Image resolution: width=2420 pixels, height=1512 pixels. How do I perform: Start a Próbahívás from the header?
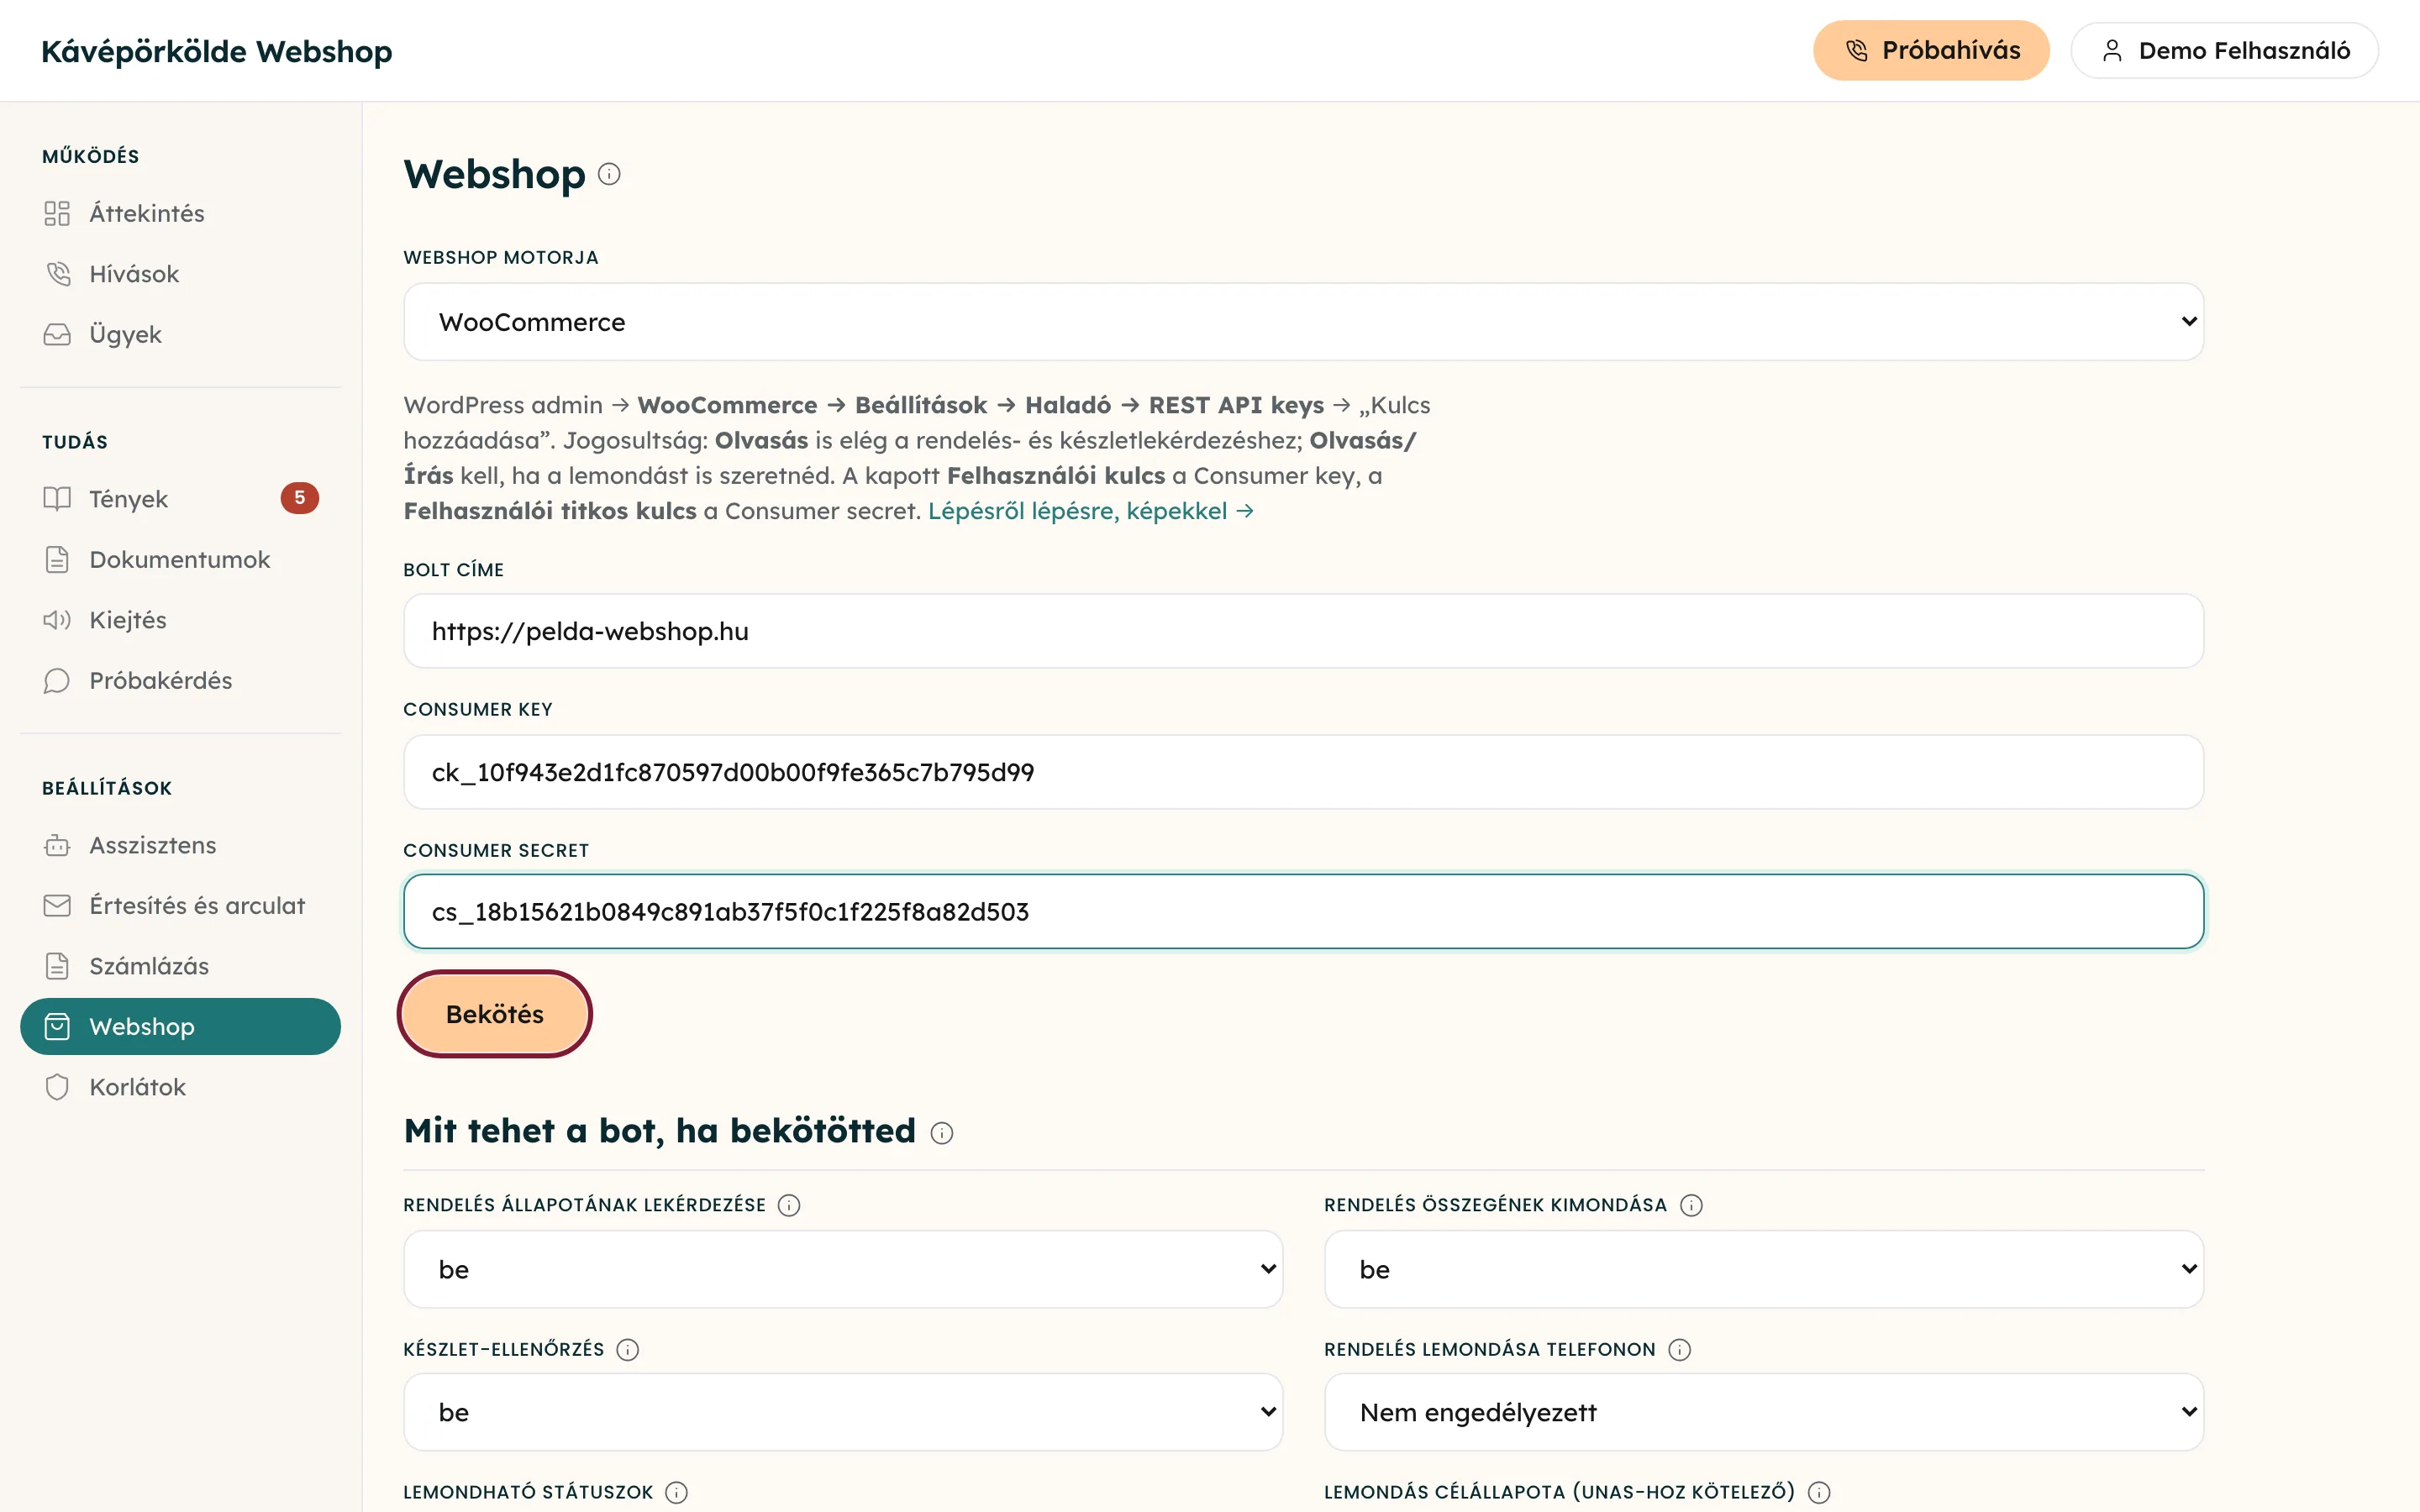pyautogui.click(x=1931, y=51)
